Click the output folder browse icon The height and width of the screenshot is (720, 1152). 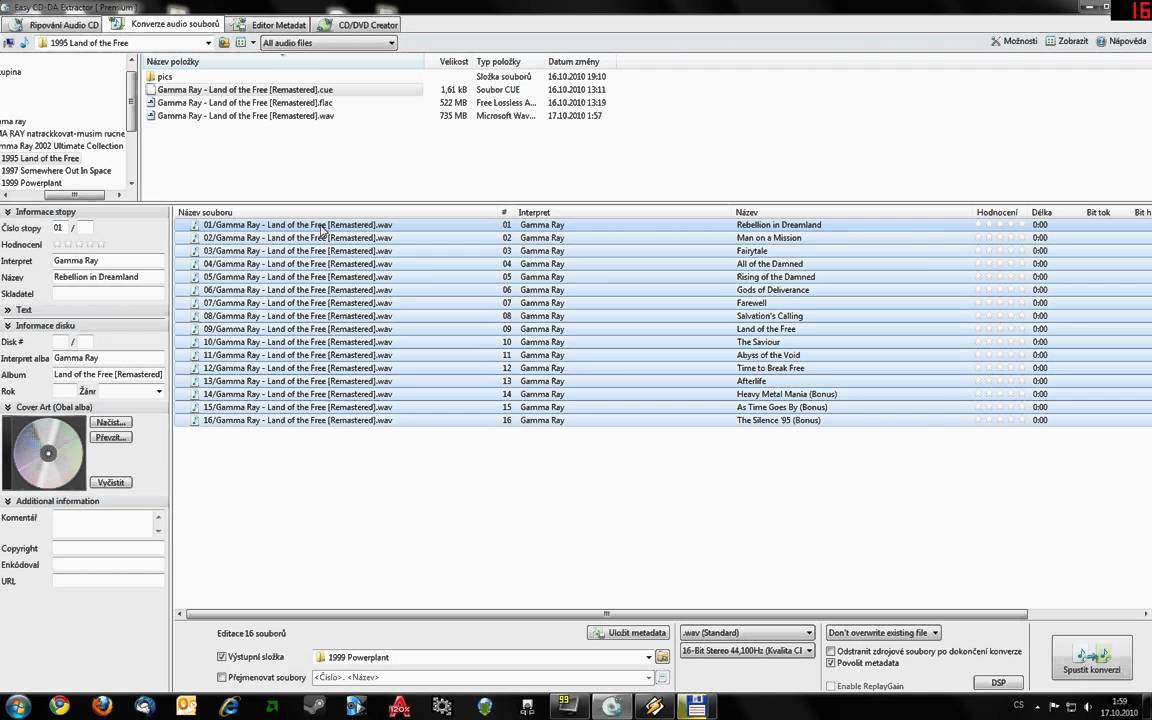click(662, 657)
